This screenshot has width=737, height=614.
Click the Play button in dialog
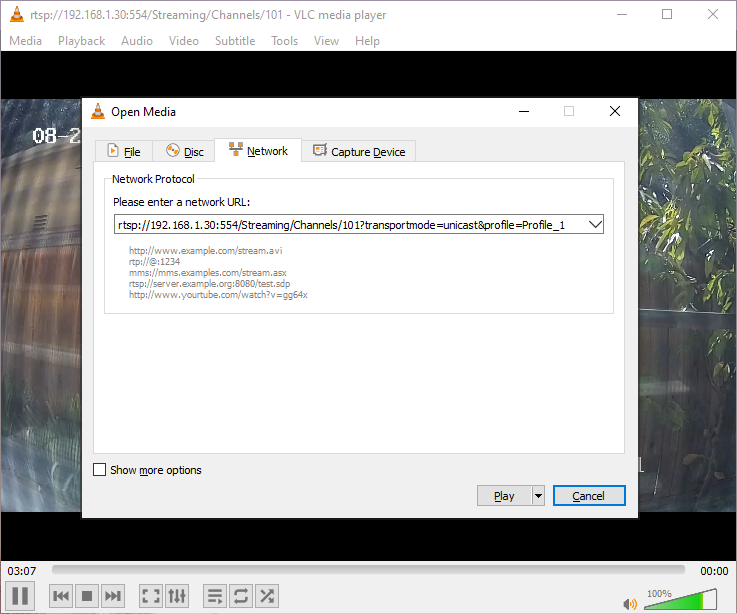tap(504, 496)
